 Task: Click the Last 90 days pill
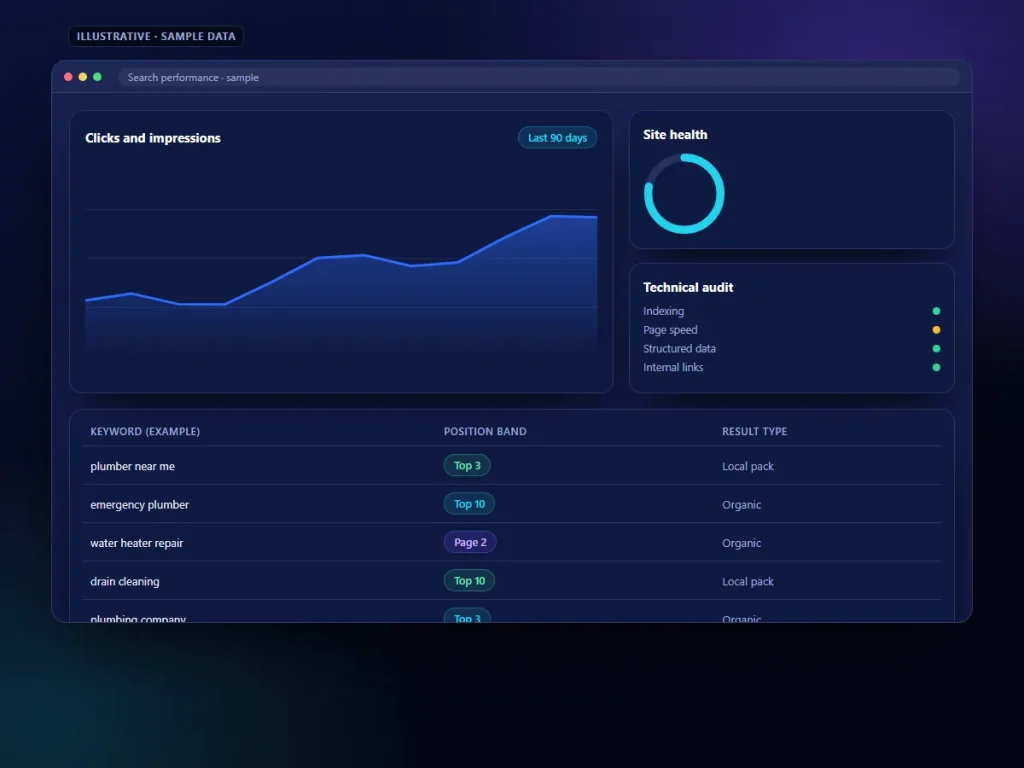(x=557, y=138)
